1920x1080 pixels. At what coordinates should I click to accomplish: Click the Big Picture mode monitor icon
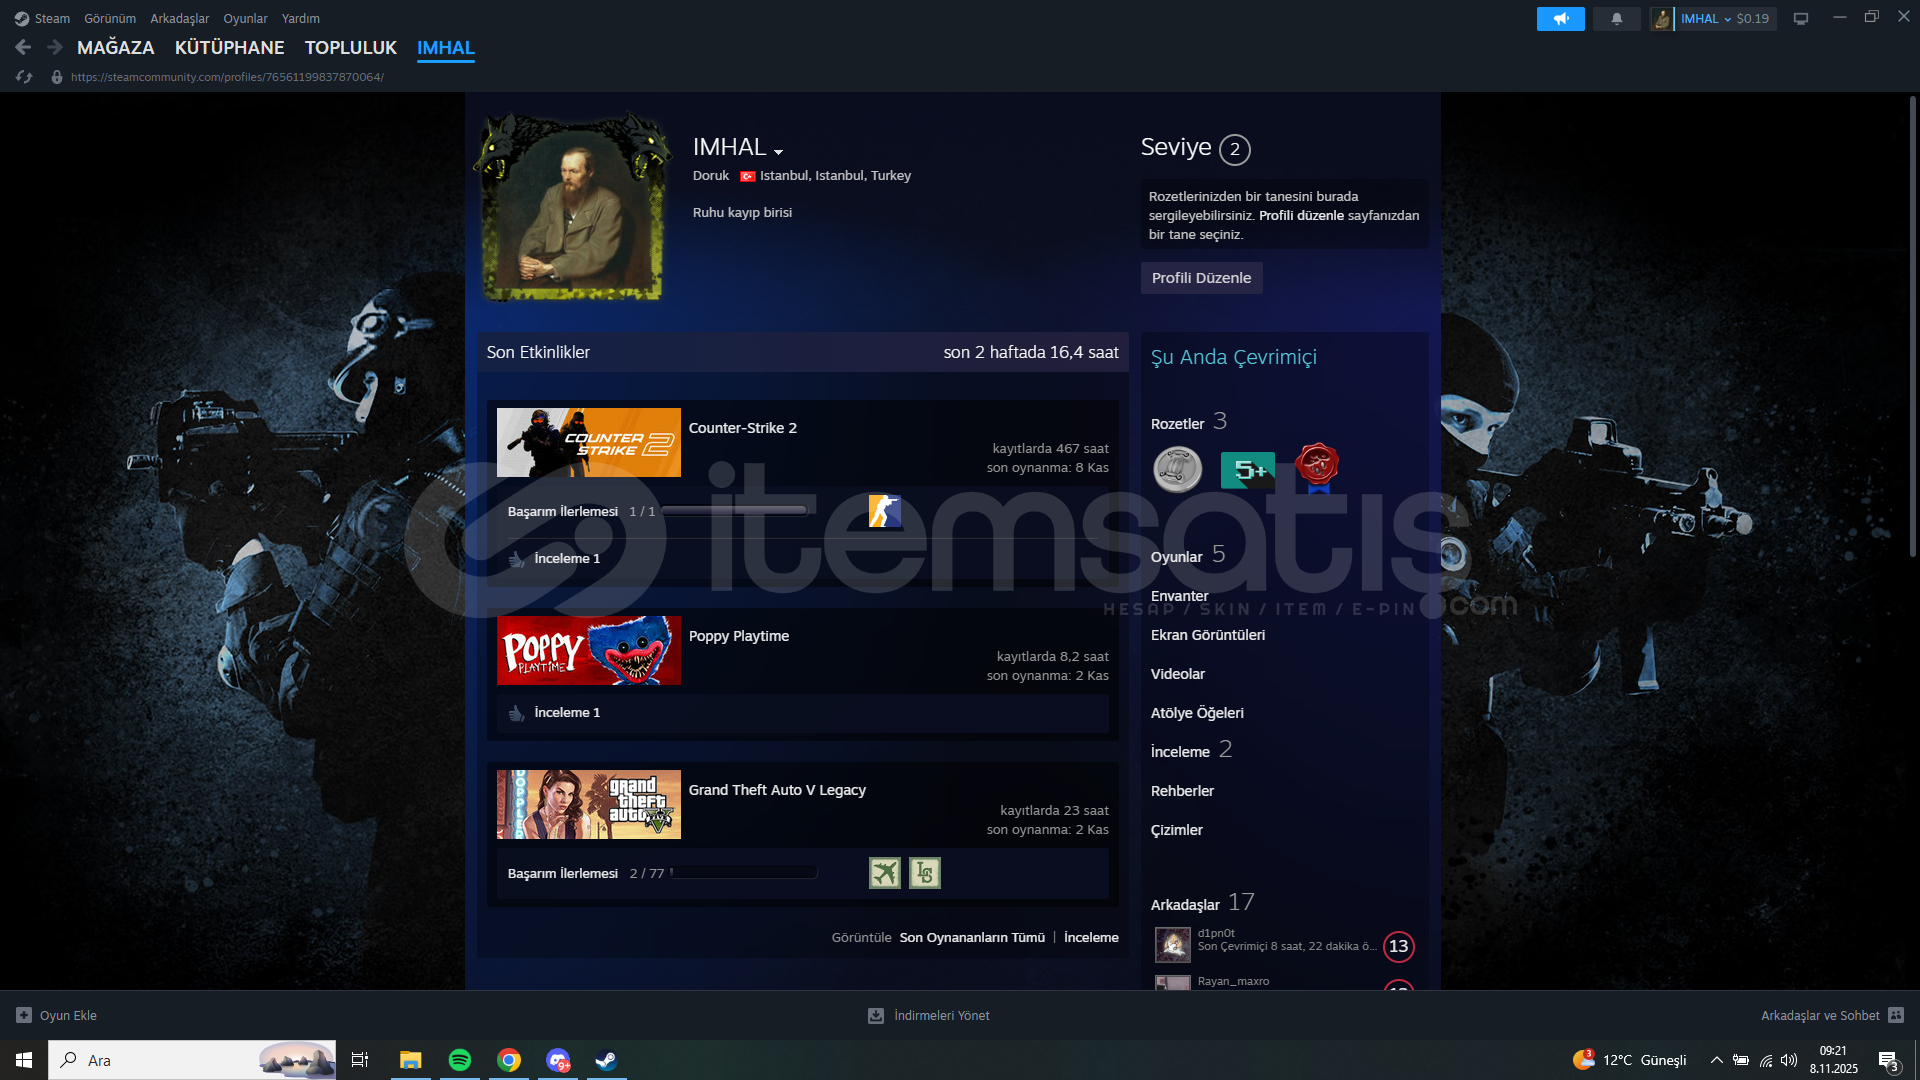pos(1801,19)
